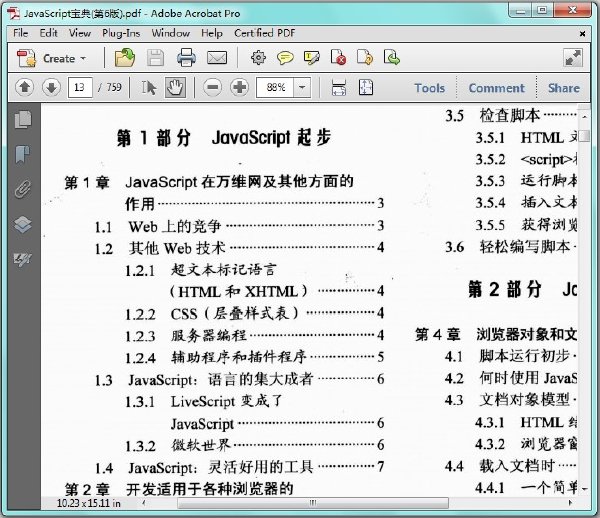This screenshot has width=600, height=518.
Task: Click the Create PDF icon
Action: pos(26,58)
